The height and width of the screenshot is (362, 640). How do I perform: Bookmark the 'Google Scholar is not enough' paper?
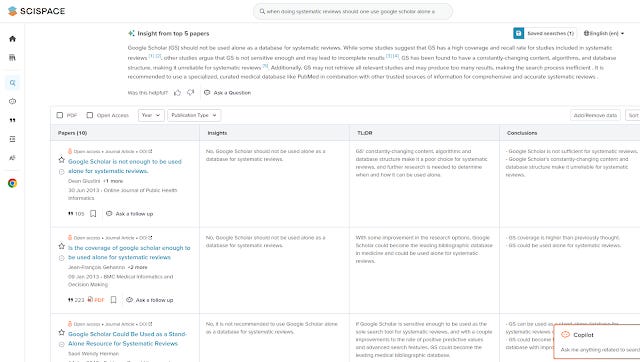[93, 213]
